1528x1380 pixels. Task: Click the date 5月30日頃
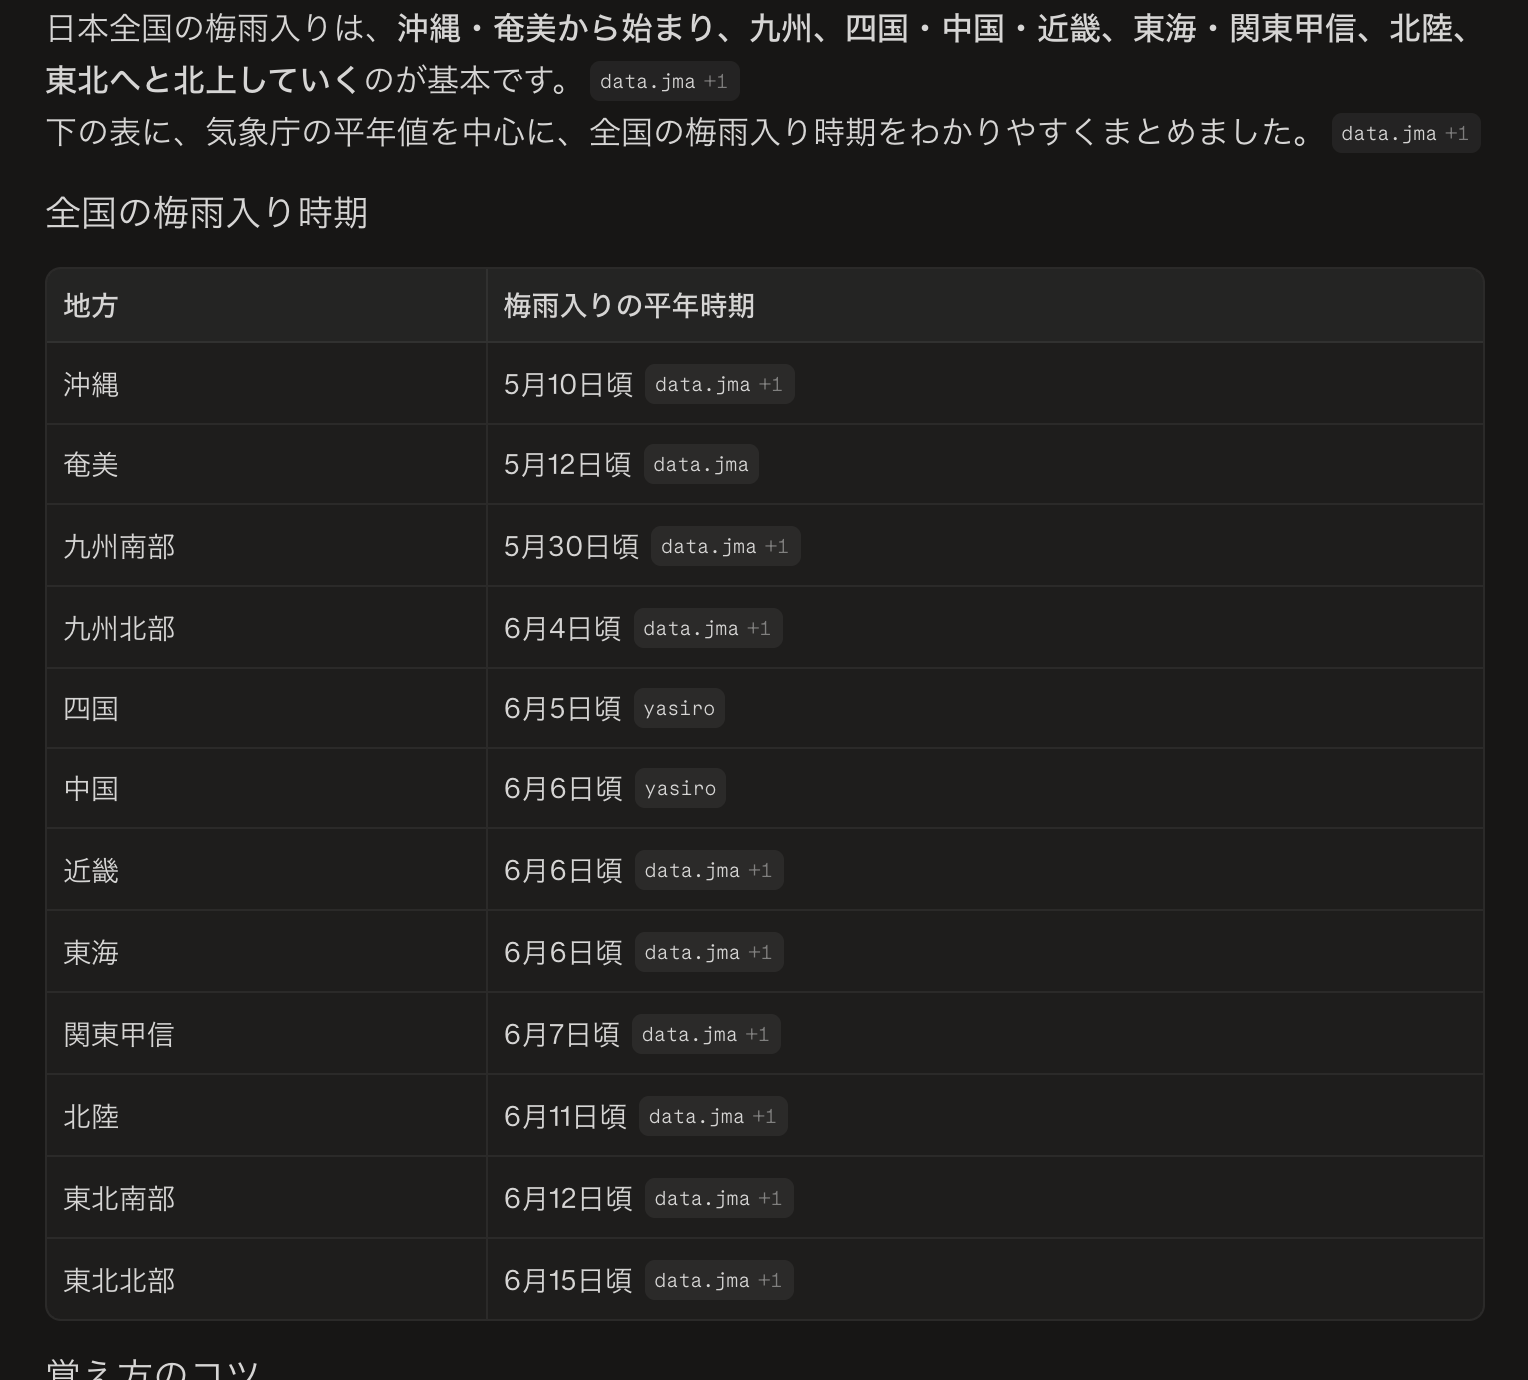coord(571,547)
